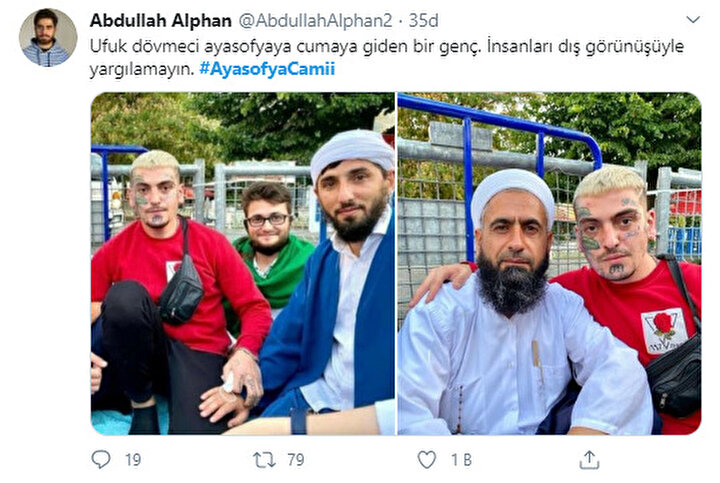Open the tweet options chevron menu
This screenshot has height=483, width=720.
point(692,19)
